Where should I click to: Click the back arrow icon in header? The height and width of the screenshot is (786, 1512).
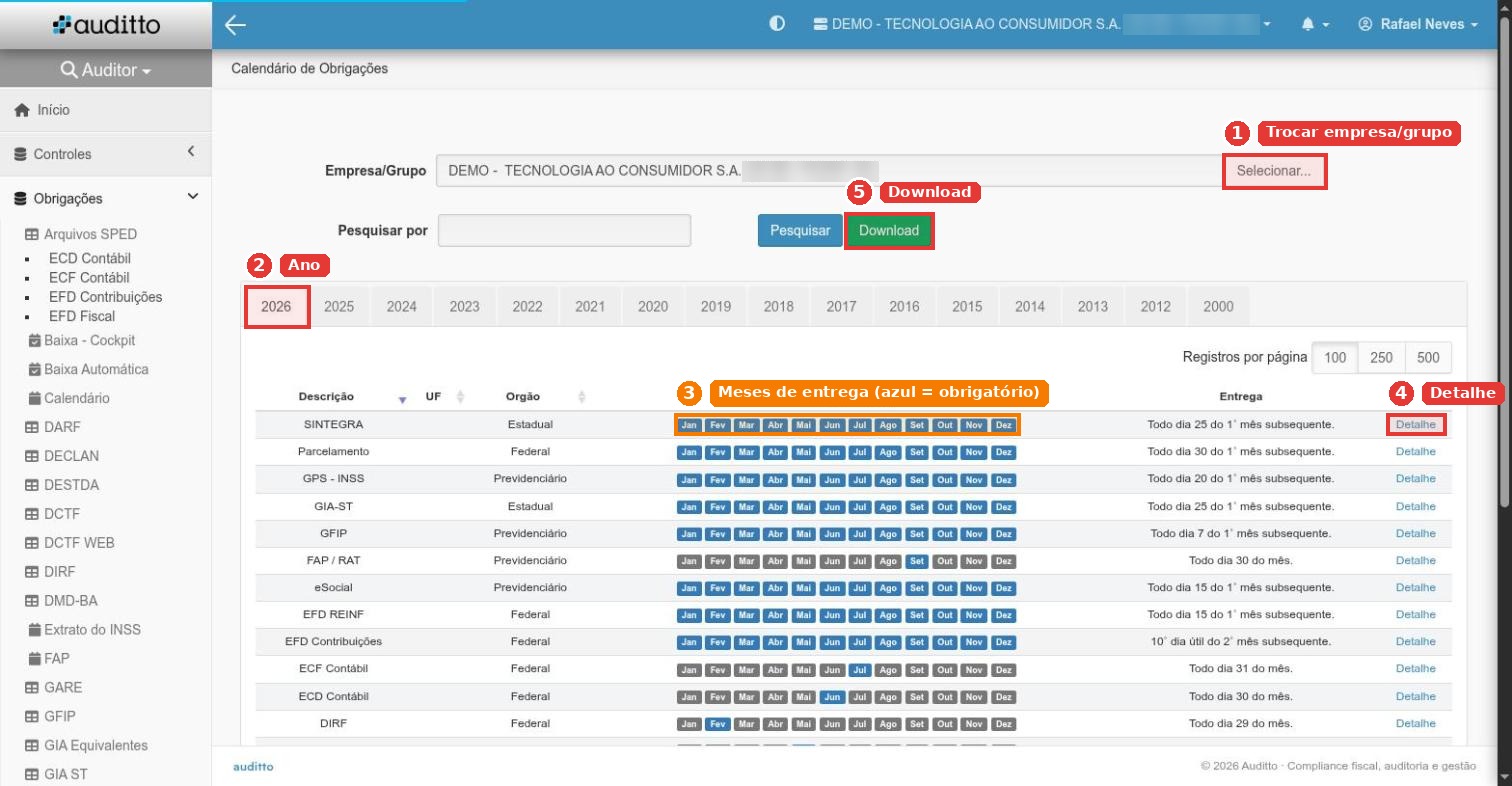click(x=236, y=25)
